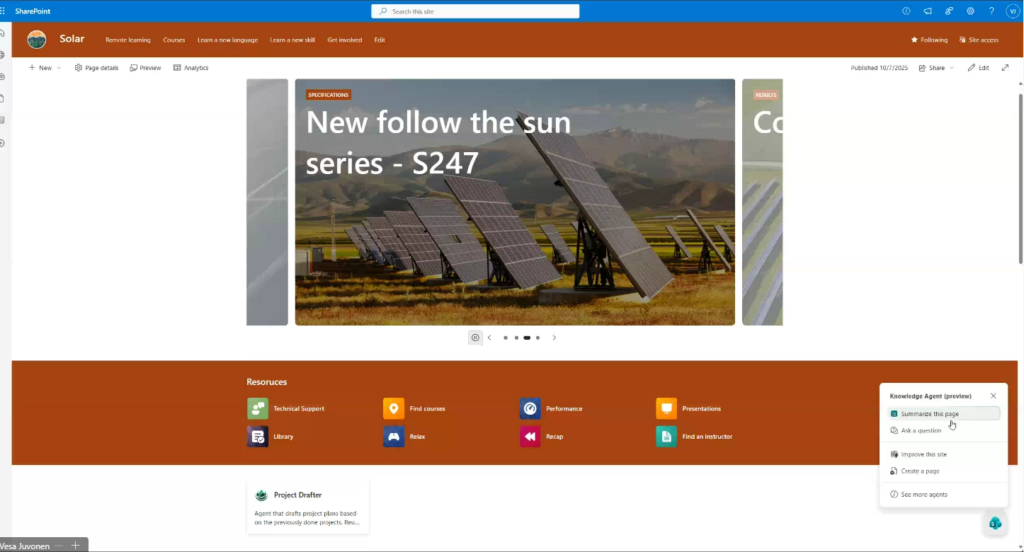Screen dimensions: 1024x552
Task: Open the Recap rewind icon
Action: click(x=530, y=436)
